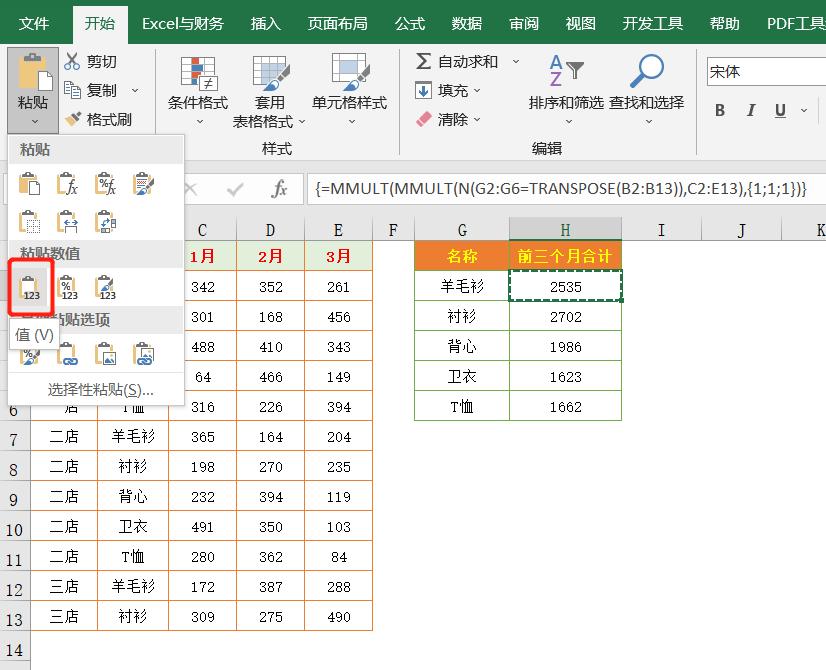Toggle bold formatting with the B button
This screenshot has width=826, height=670.
pyautogui.click(x=718, y=110)
